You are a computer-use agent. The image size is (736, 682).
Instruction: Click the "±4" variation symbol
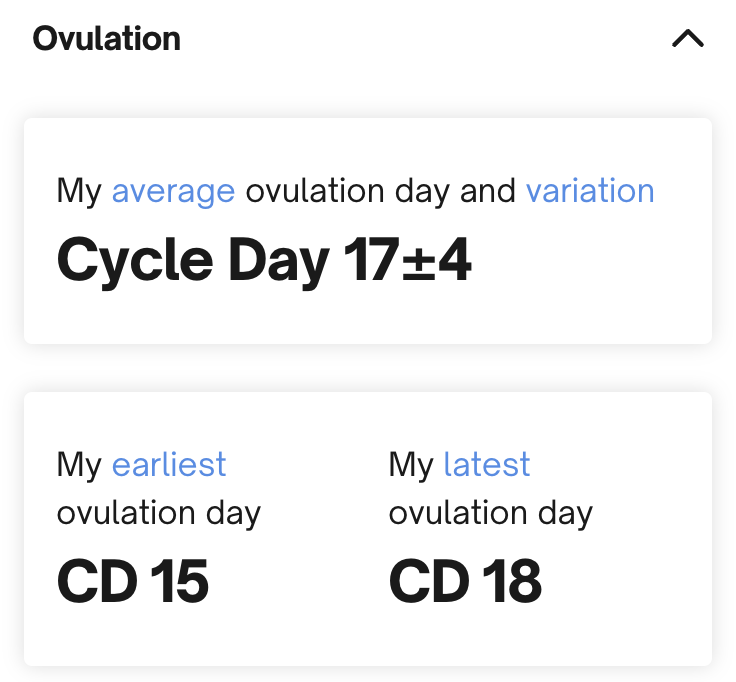(x=438, y=261)
